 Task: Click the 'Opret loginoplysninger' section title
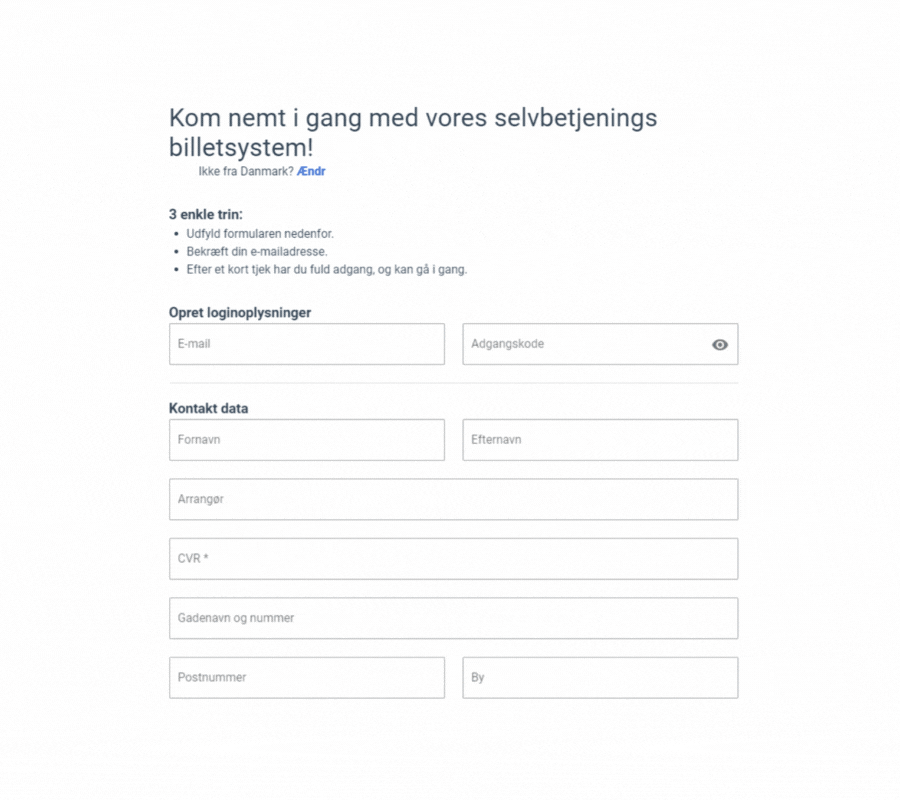click(240, 312)
